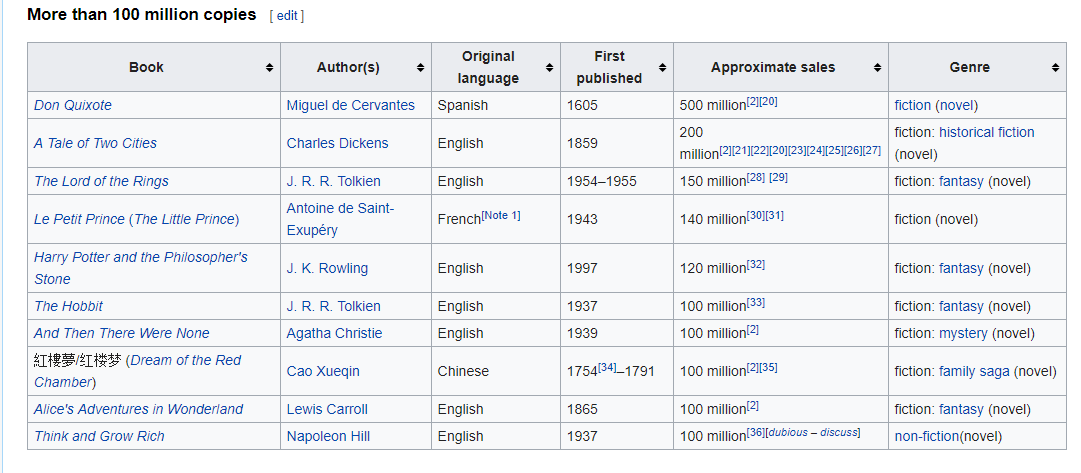Sort table by Genre column arrows

[1055, 68]
